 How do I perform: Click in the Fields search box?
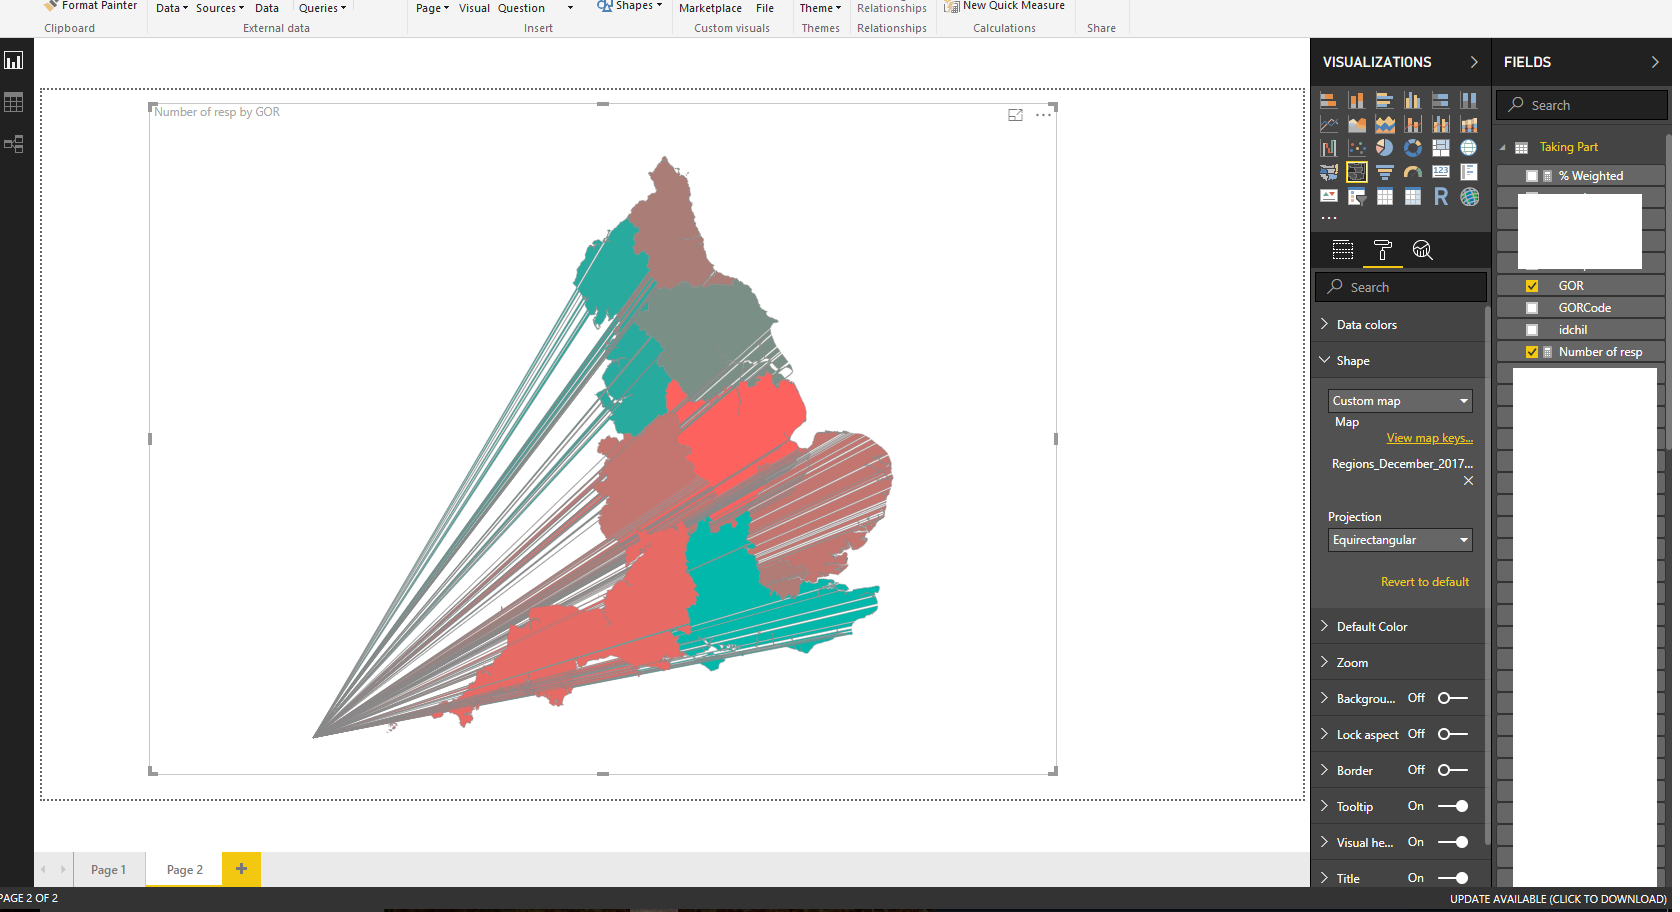pyautogui.click(x=1582, y=105)
